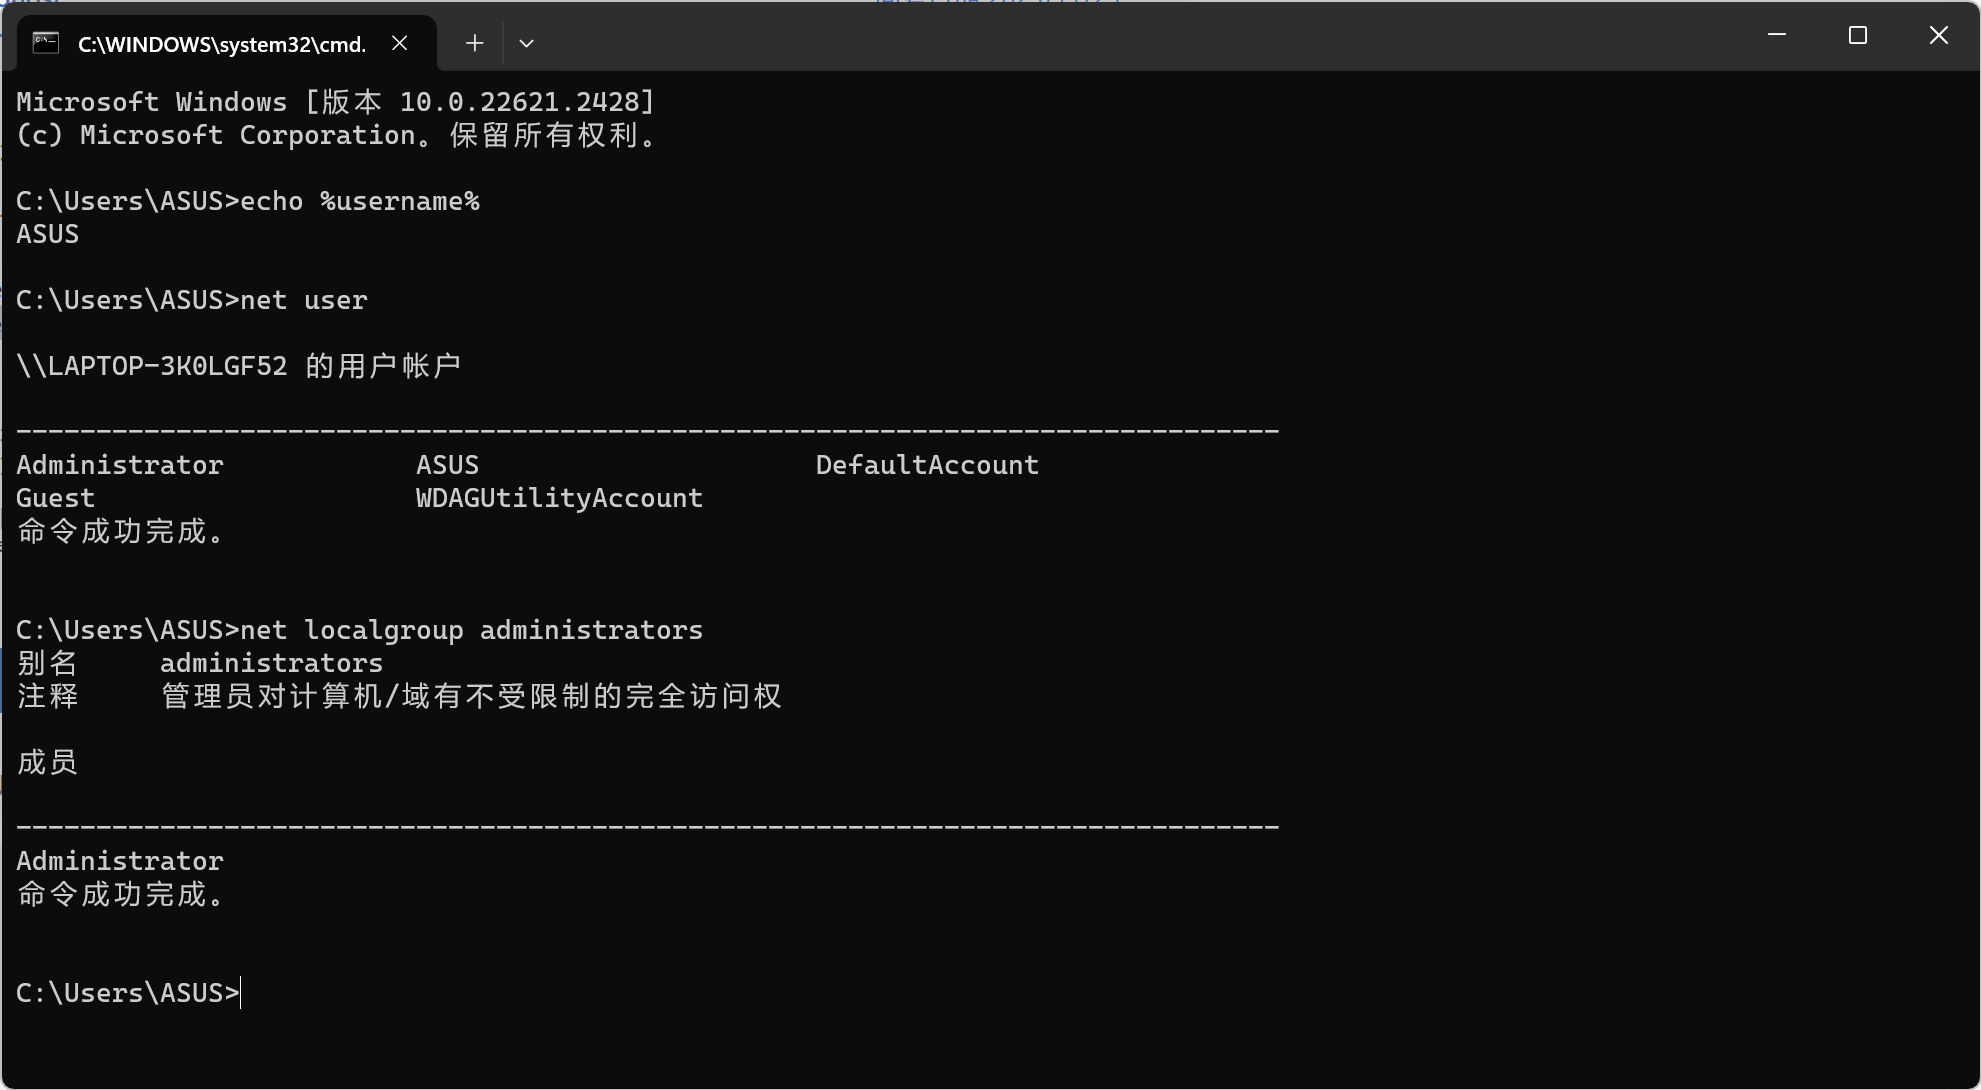Click the cmd terminal icon in the tab

point(46,43)
